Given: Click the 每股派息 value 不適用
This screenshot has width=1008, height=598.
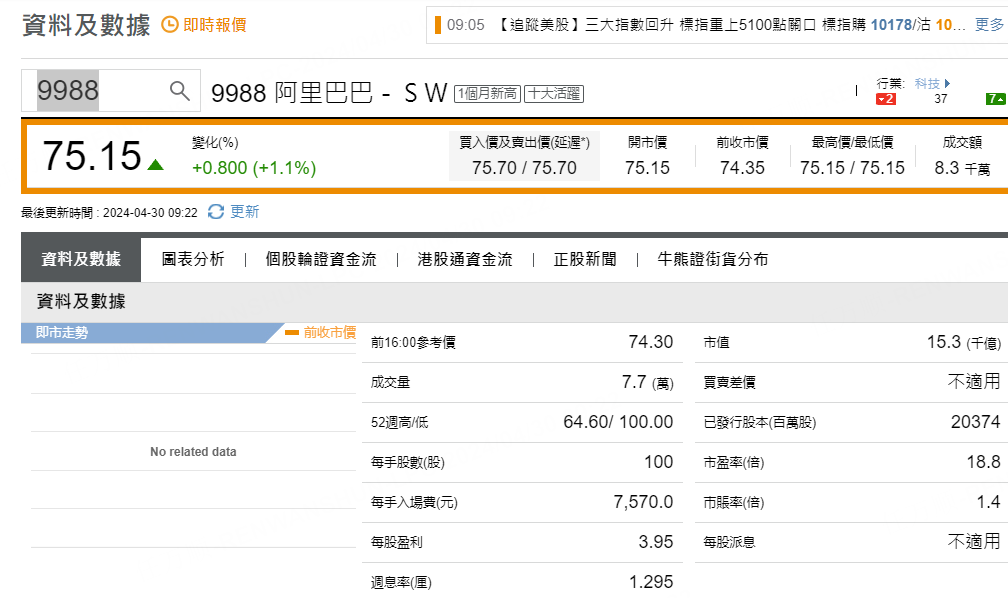Looking at the screenshot, I should coord(975,541).
